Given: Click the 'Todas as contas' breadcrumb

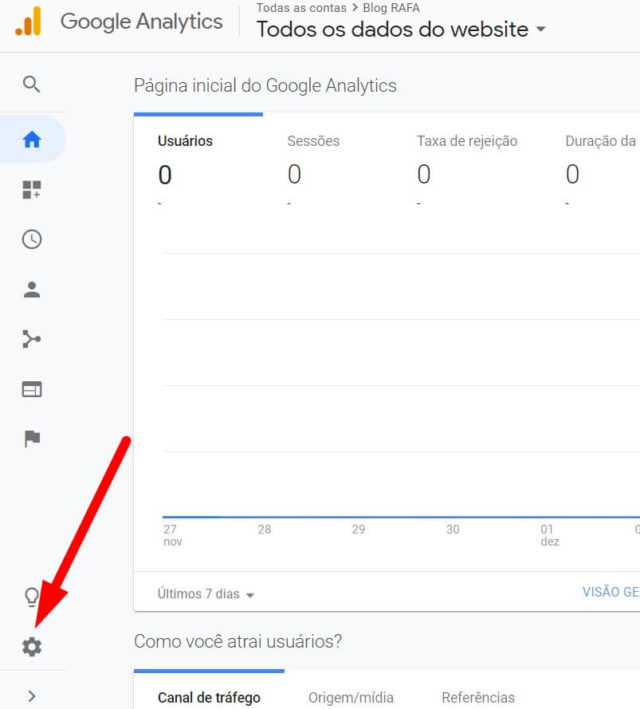Looking at the screenshot, I should coord(301,8).
